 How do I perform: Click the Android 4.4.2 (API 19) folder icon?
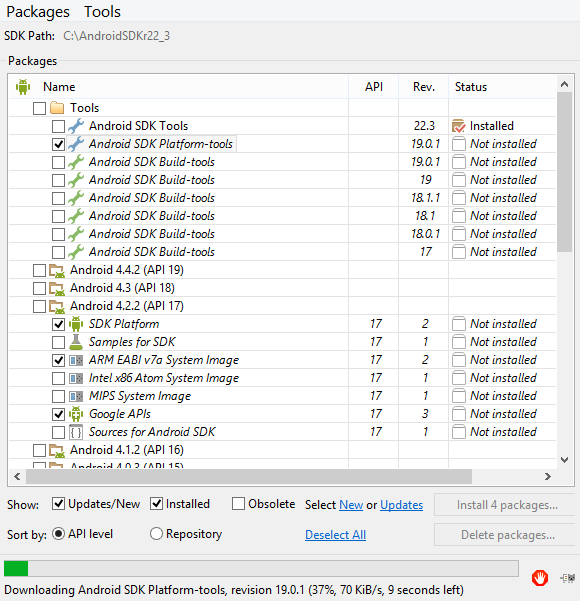(57, 271)
